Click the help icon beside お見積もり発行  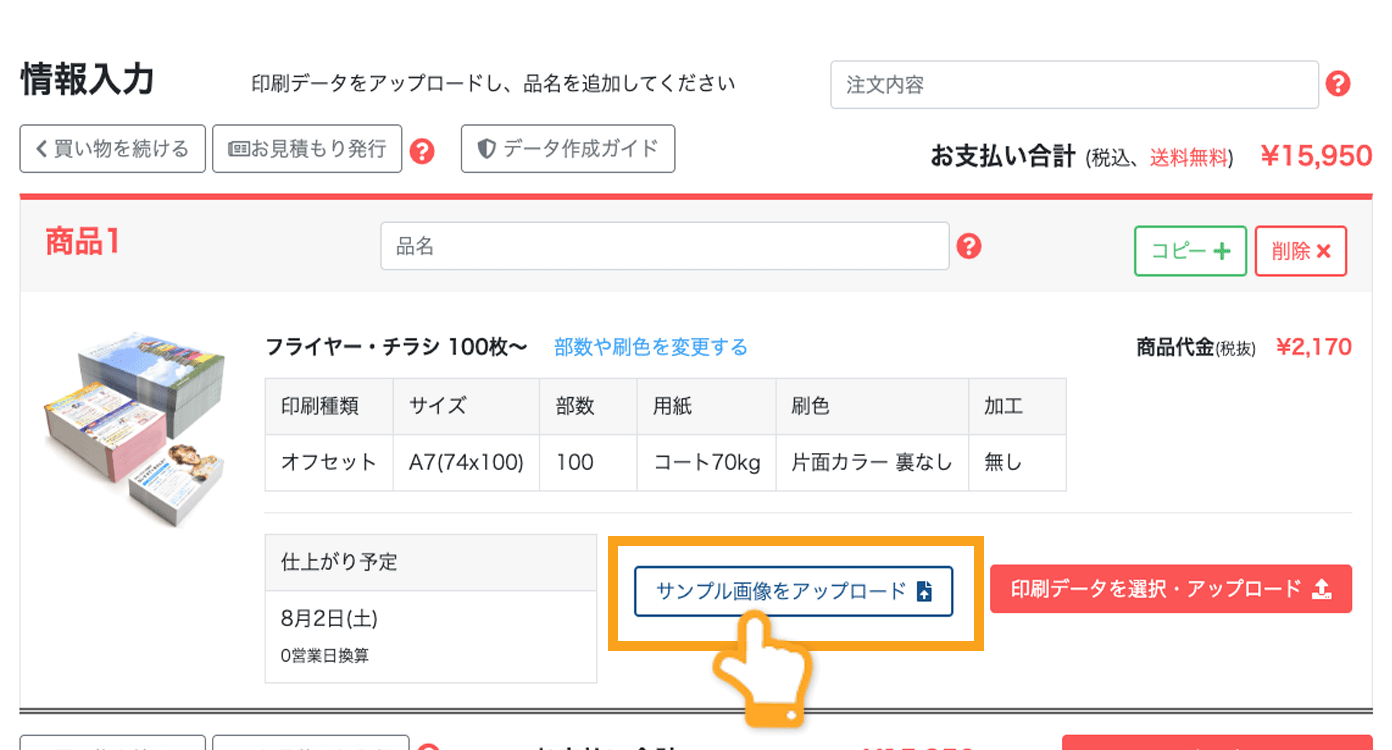pos(423,148)
